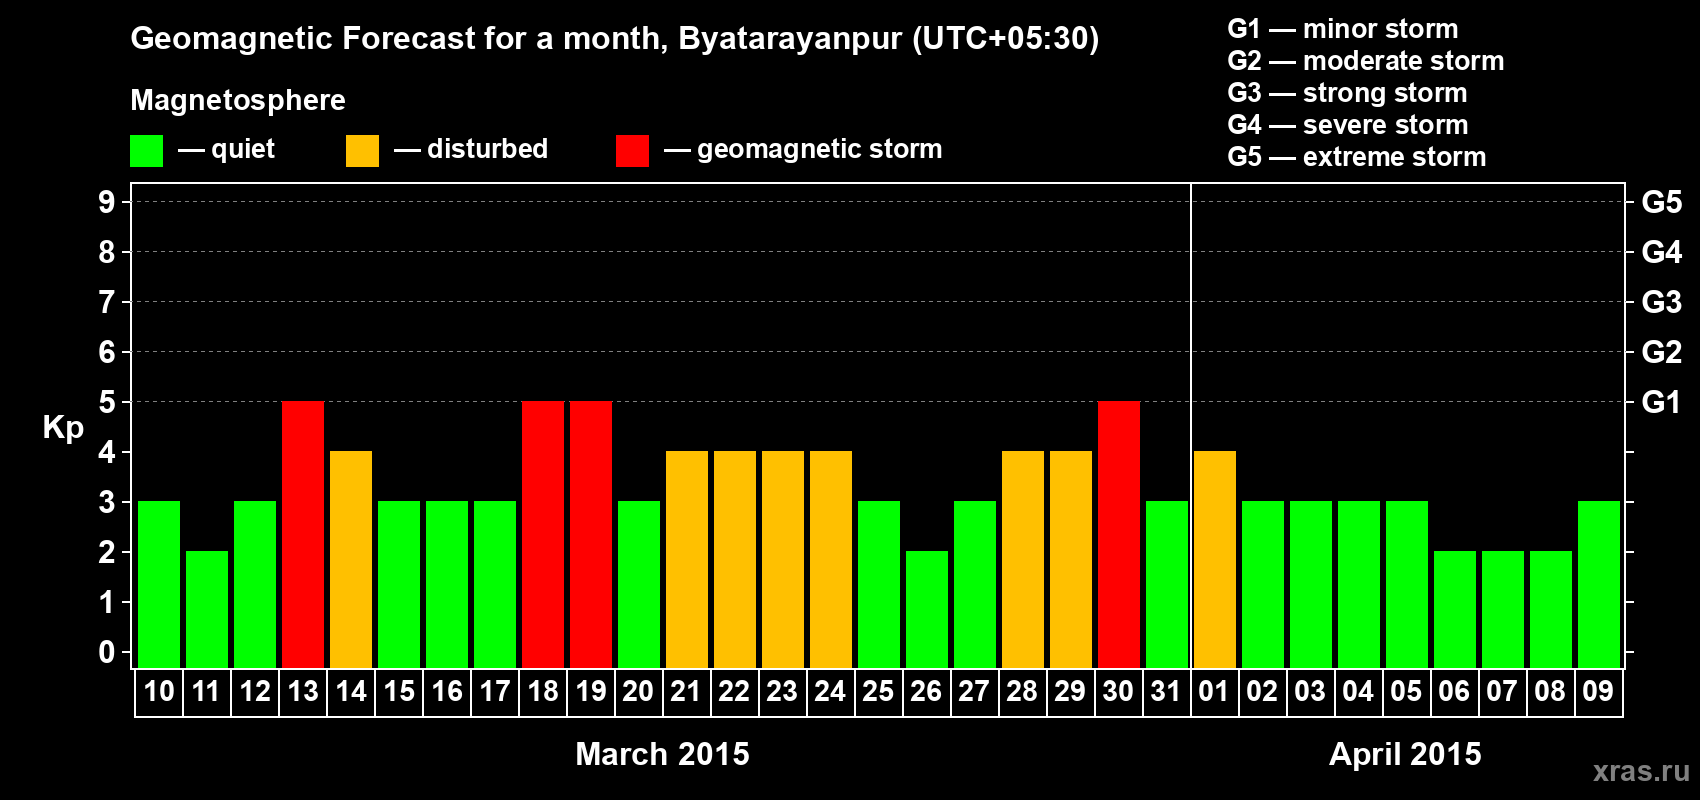Click the date label 12
This screenshot has height=800, width=1700.
tap(255, 692)
